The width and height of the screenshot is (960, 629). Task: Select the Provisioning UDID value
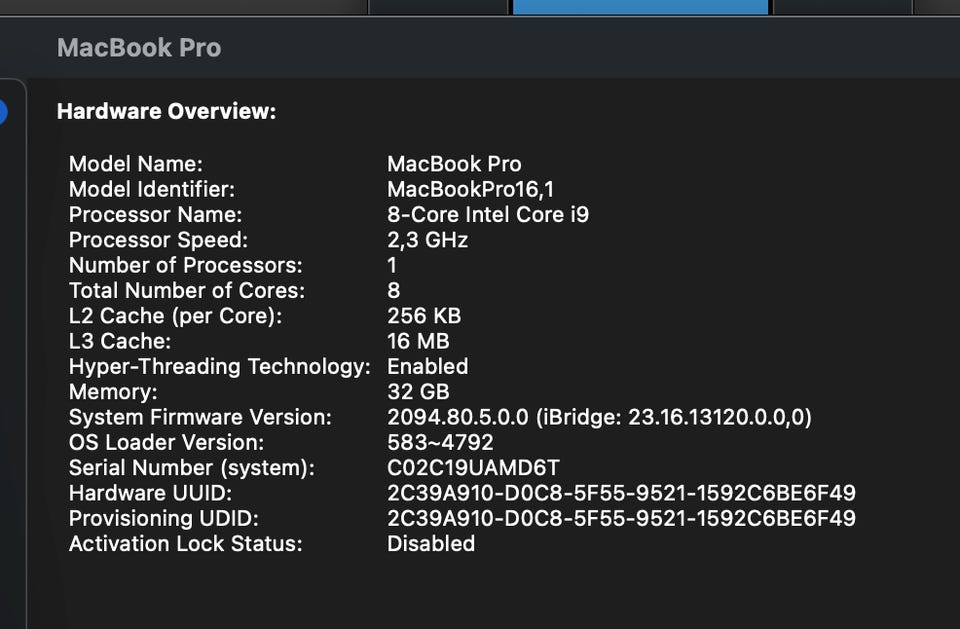point(621,519)
